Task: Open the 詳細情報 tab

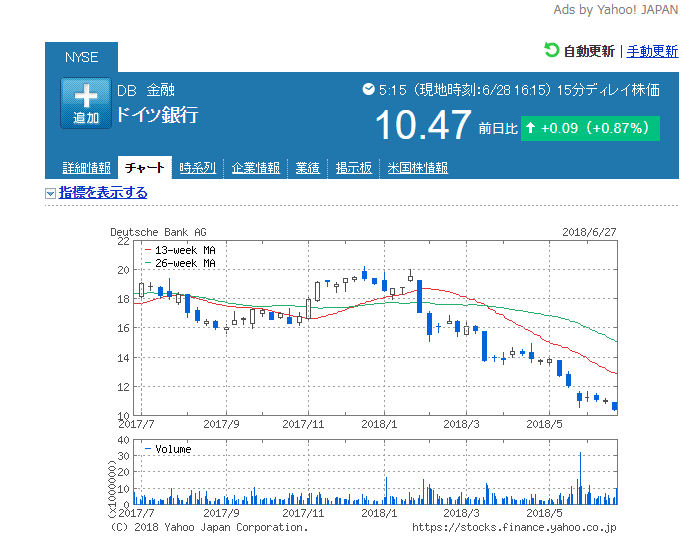Action: pos(86,168)
